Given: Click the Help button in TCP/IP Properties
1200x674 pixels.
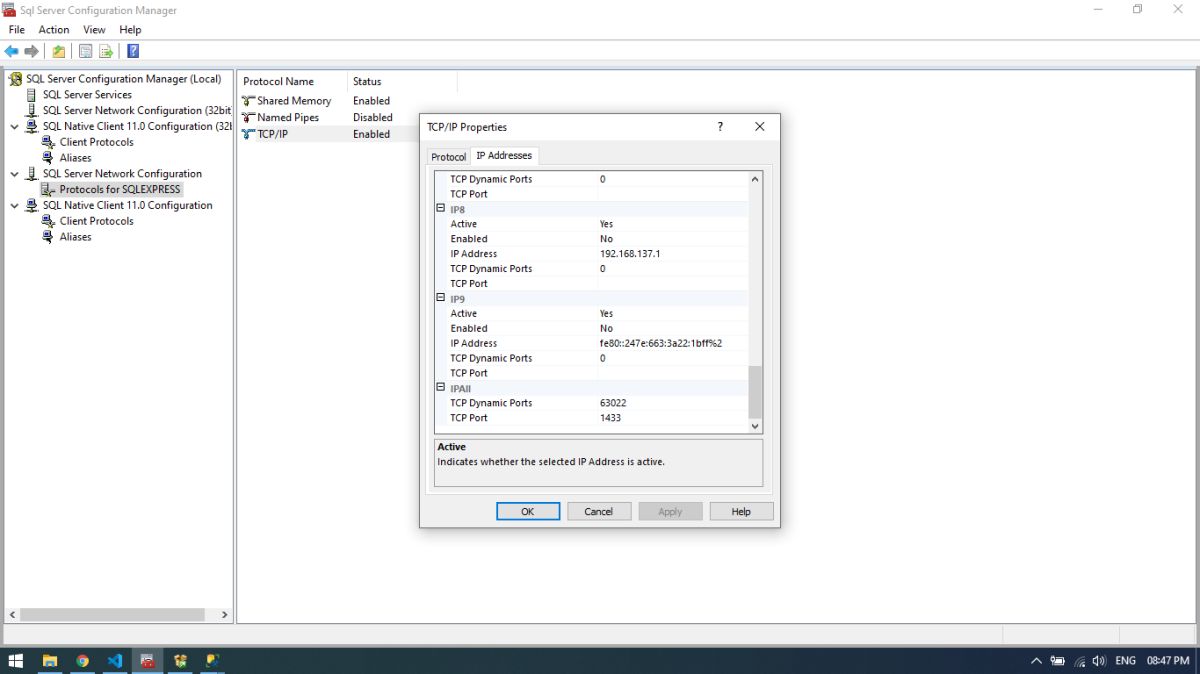Looking at the screenshot, I should point(741,511).
